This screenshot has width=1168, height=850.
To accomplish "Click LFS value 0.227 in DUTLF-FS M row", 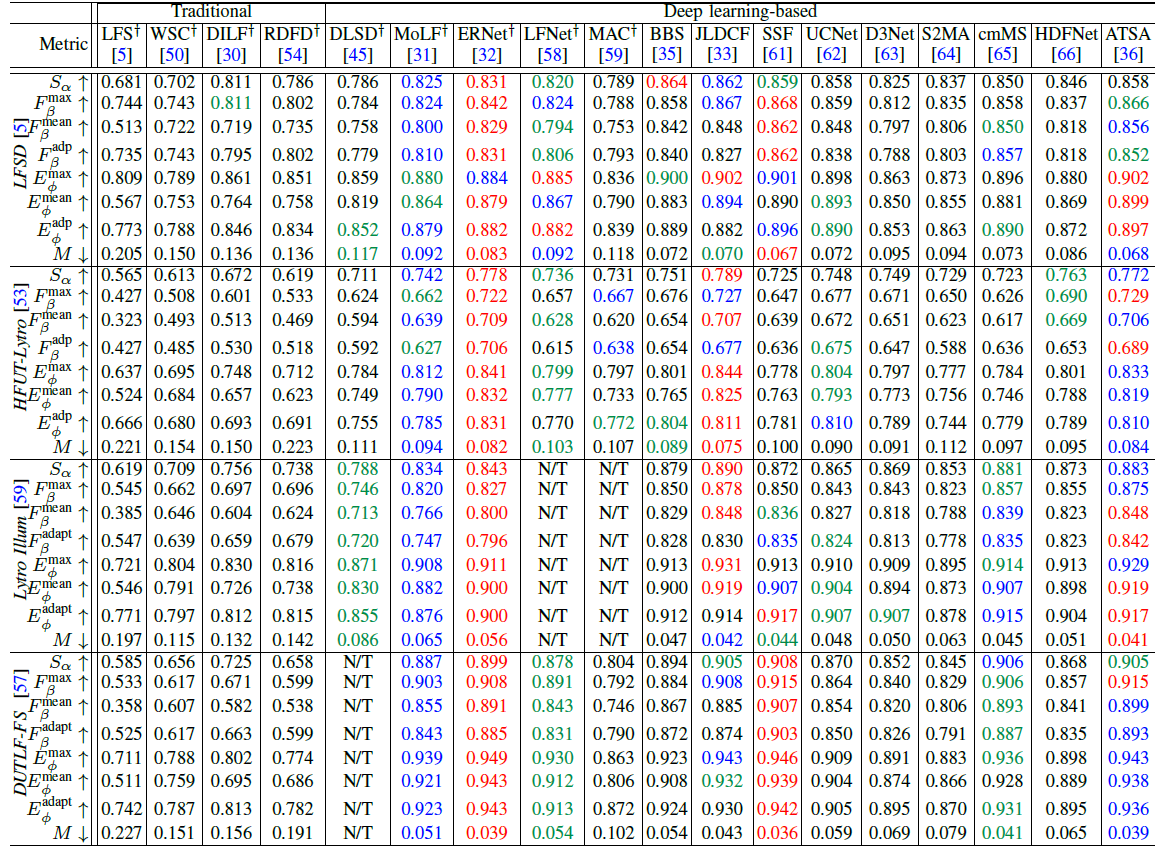I will (121, 834).
